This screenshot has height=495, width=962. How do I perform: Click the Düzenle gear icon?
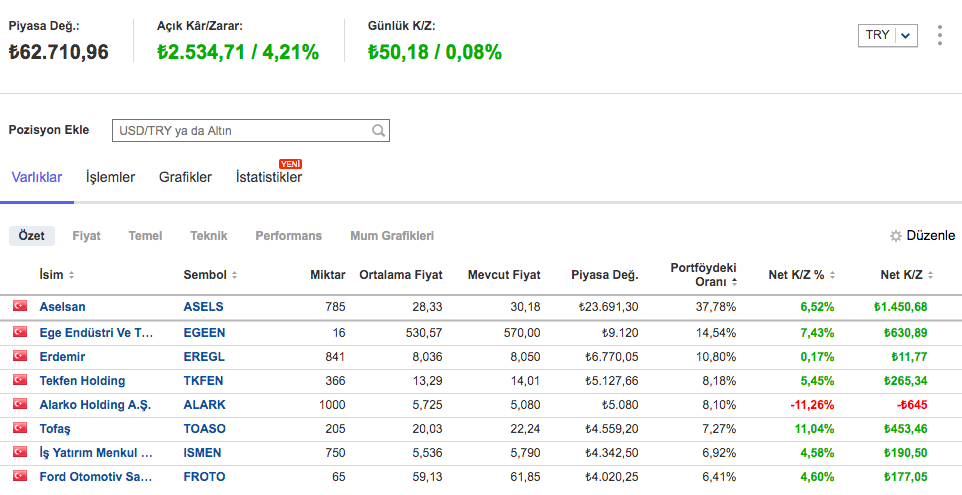896,236
